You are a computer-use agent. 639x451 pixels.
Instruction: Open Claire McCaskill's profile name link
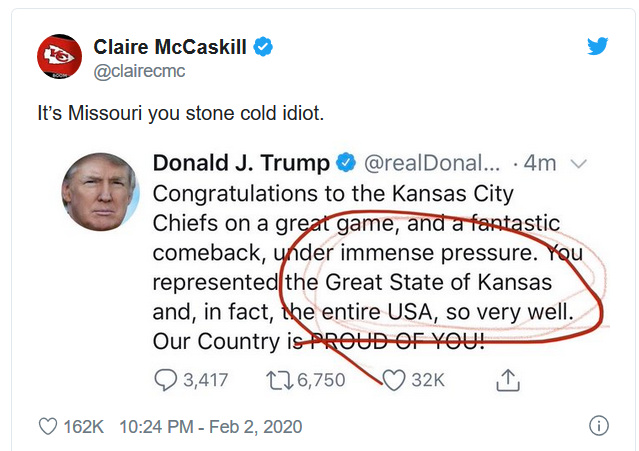tap(170, 47)
